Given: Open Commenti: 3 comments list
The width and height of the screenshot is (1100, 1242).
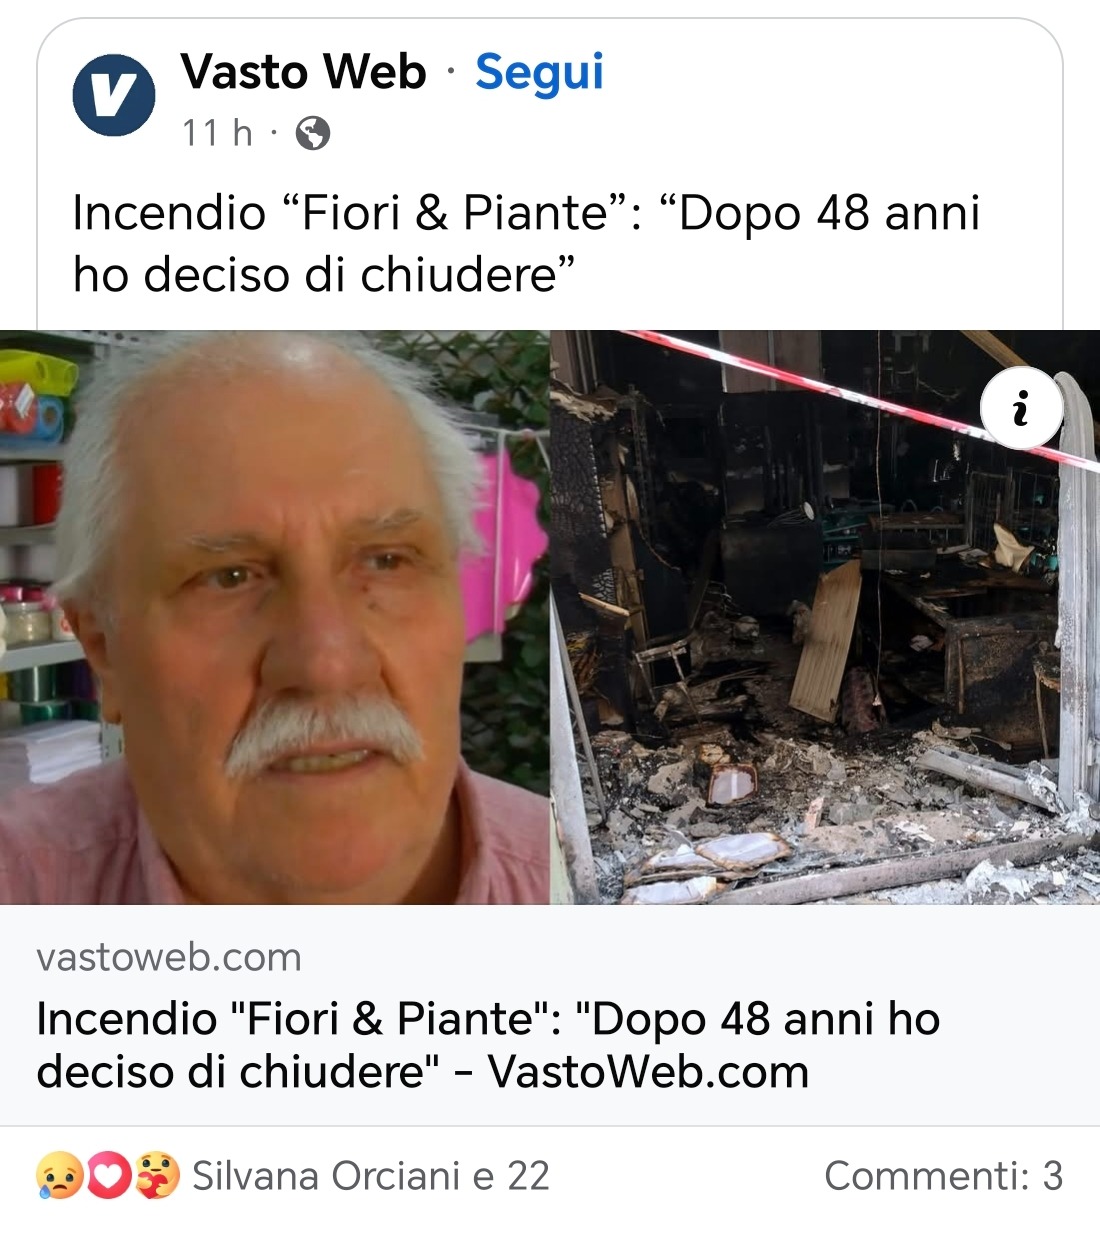Looking at the screenshot, I should pos(943,1176).
